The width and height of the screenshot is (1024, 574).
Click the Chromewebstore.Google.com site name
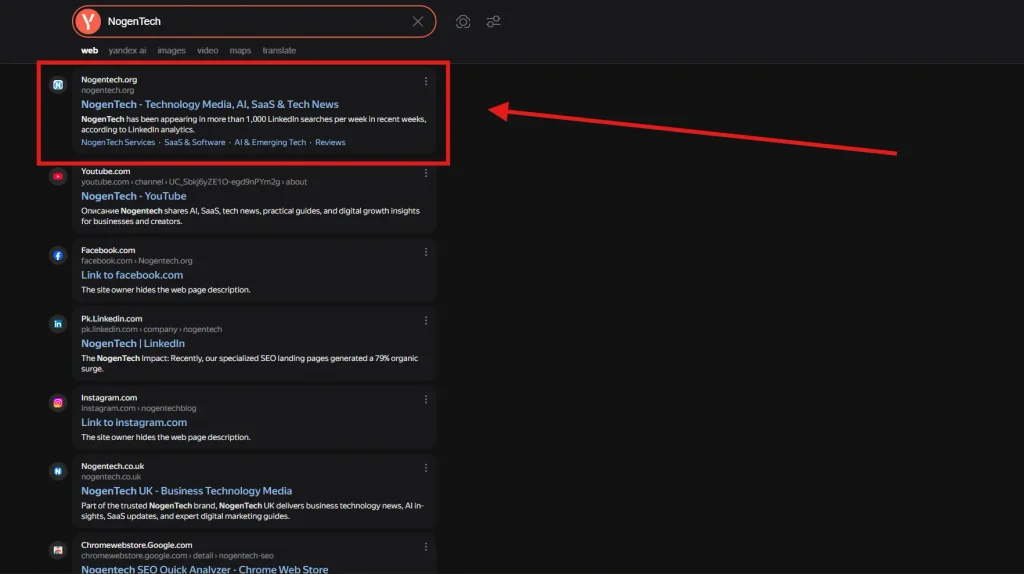click(136, 545)
